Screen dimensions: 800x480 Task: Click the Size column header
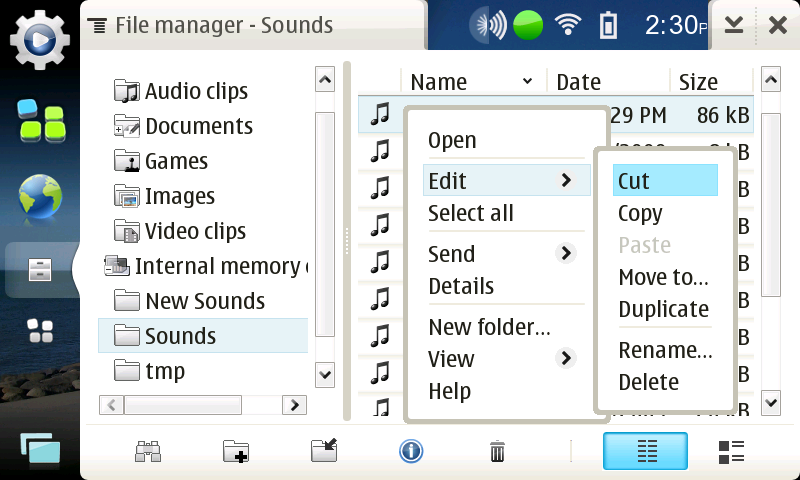pos(698,81)
